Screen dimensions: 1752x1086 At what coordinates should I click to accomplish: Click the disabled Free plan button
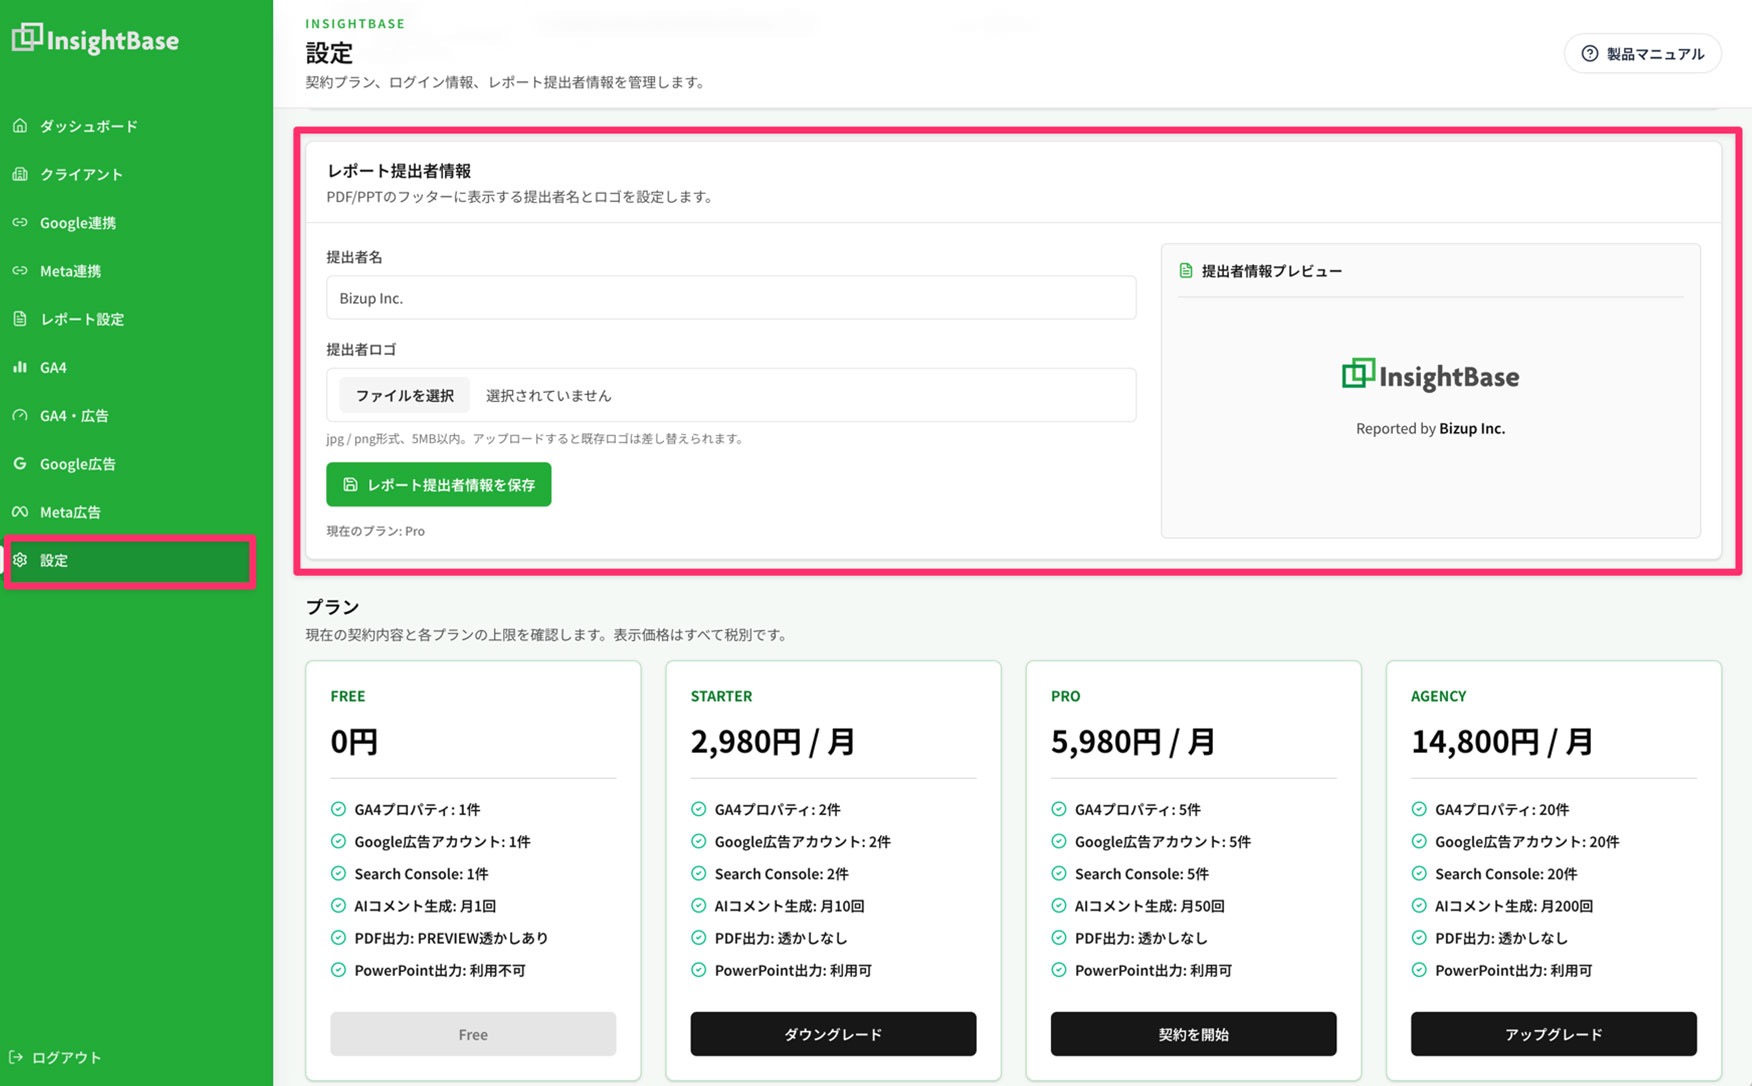473,1034
